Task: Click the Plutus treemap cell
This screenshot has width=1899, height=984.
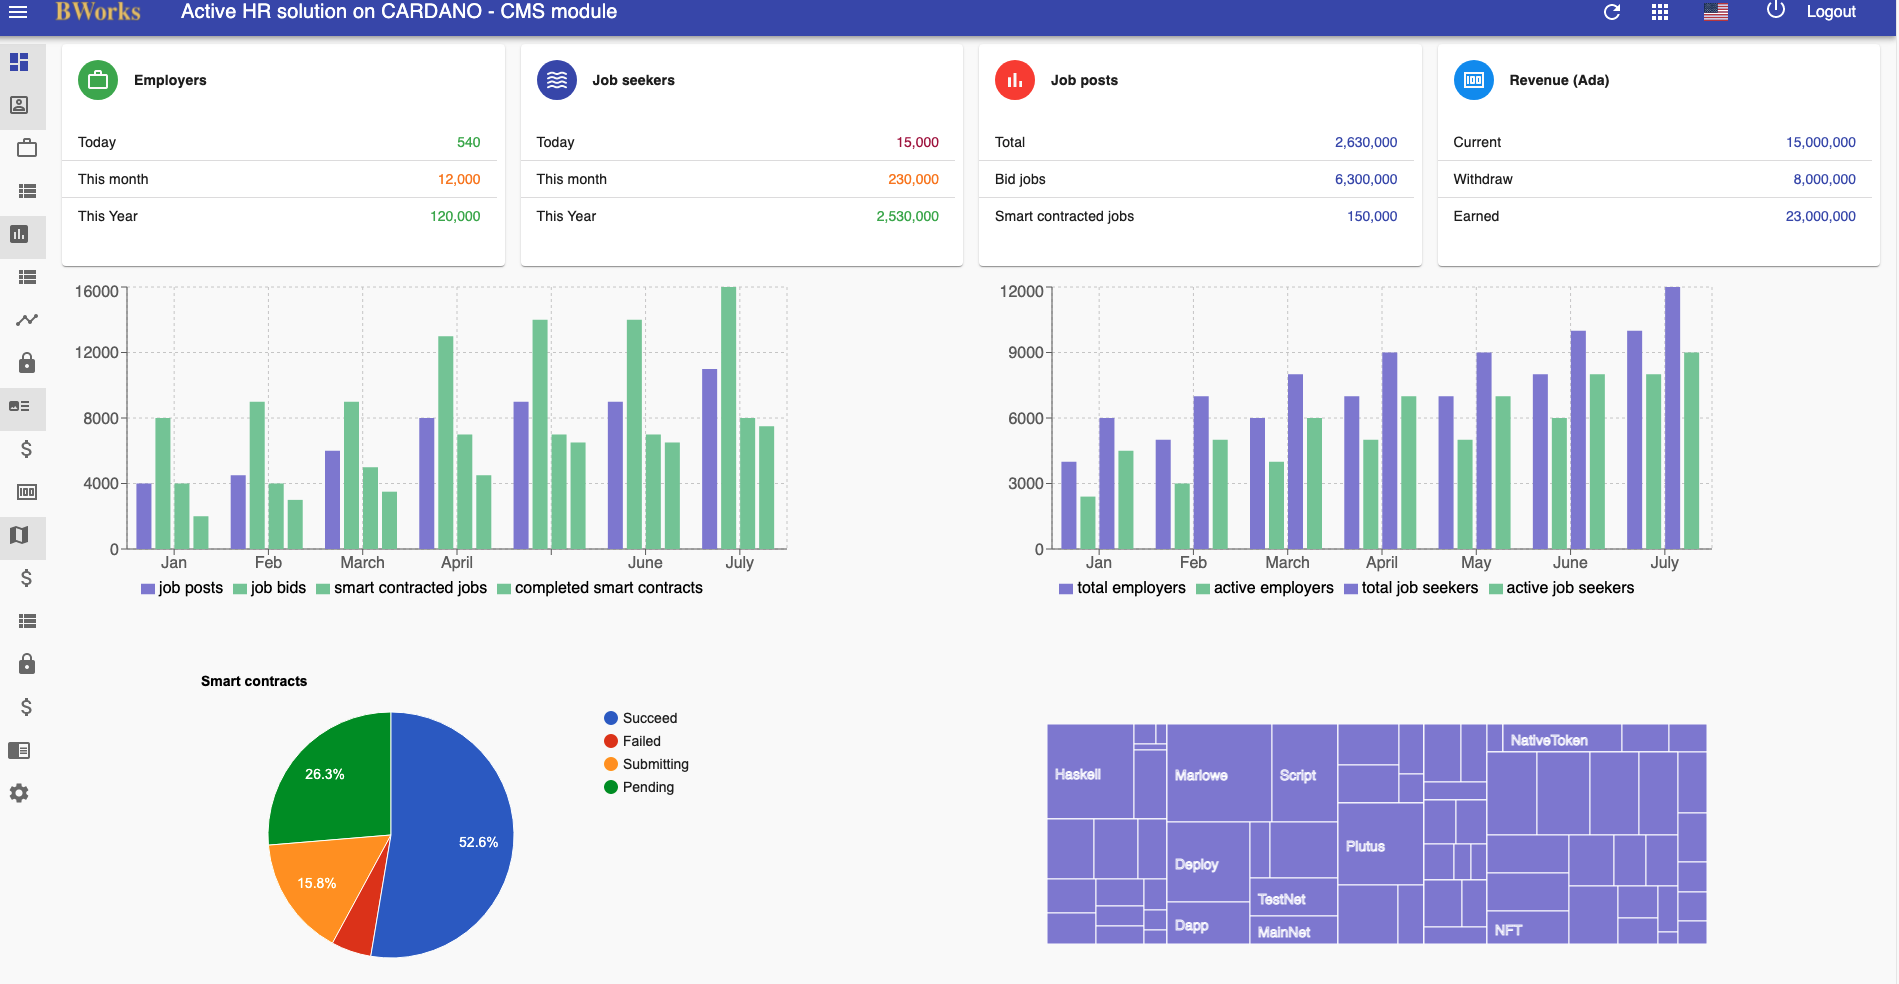Action: [x=1380, y=844]
